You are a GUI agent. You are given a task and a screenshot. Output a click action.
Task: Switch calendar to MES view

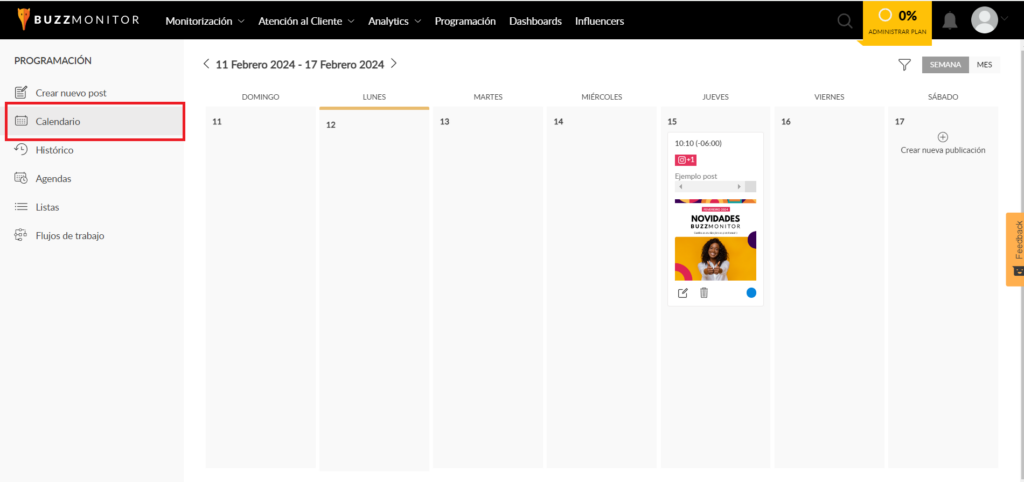click(x=984, y=65)
